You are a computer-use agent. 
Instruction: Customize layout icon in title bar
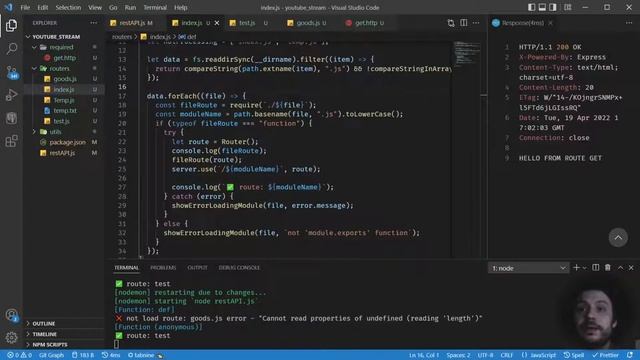567,7
